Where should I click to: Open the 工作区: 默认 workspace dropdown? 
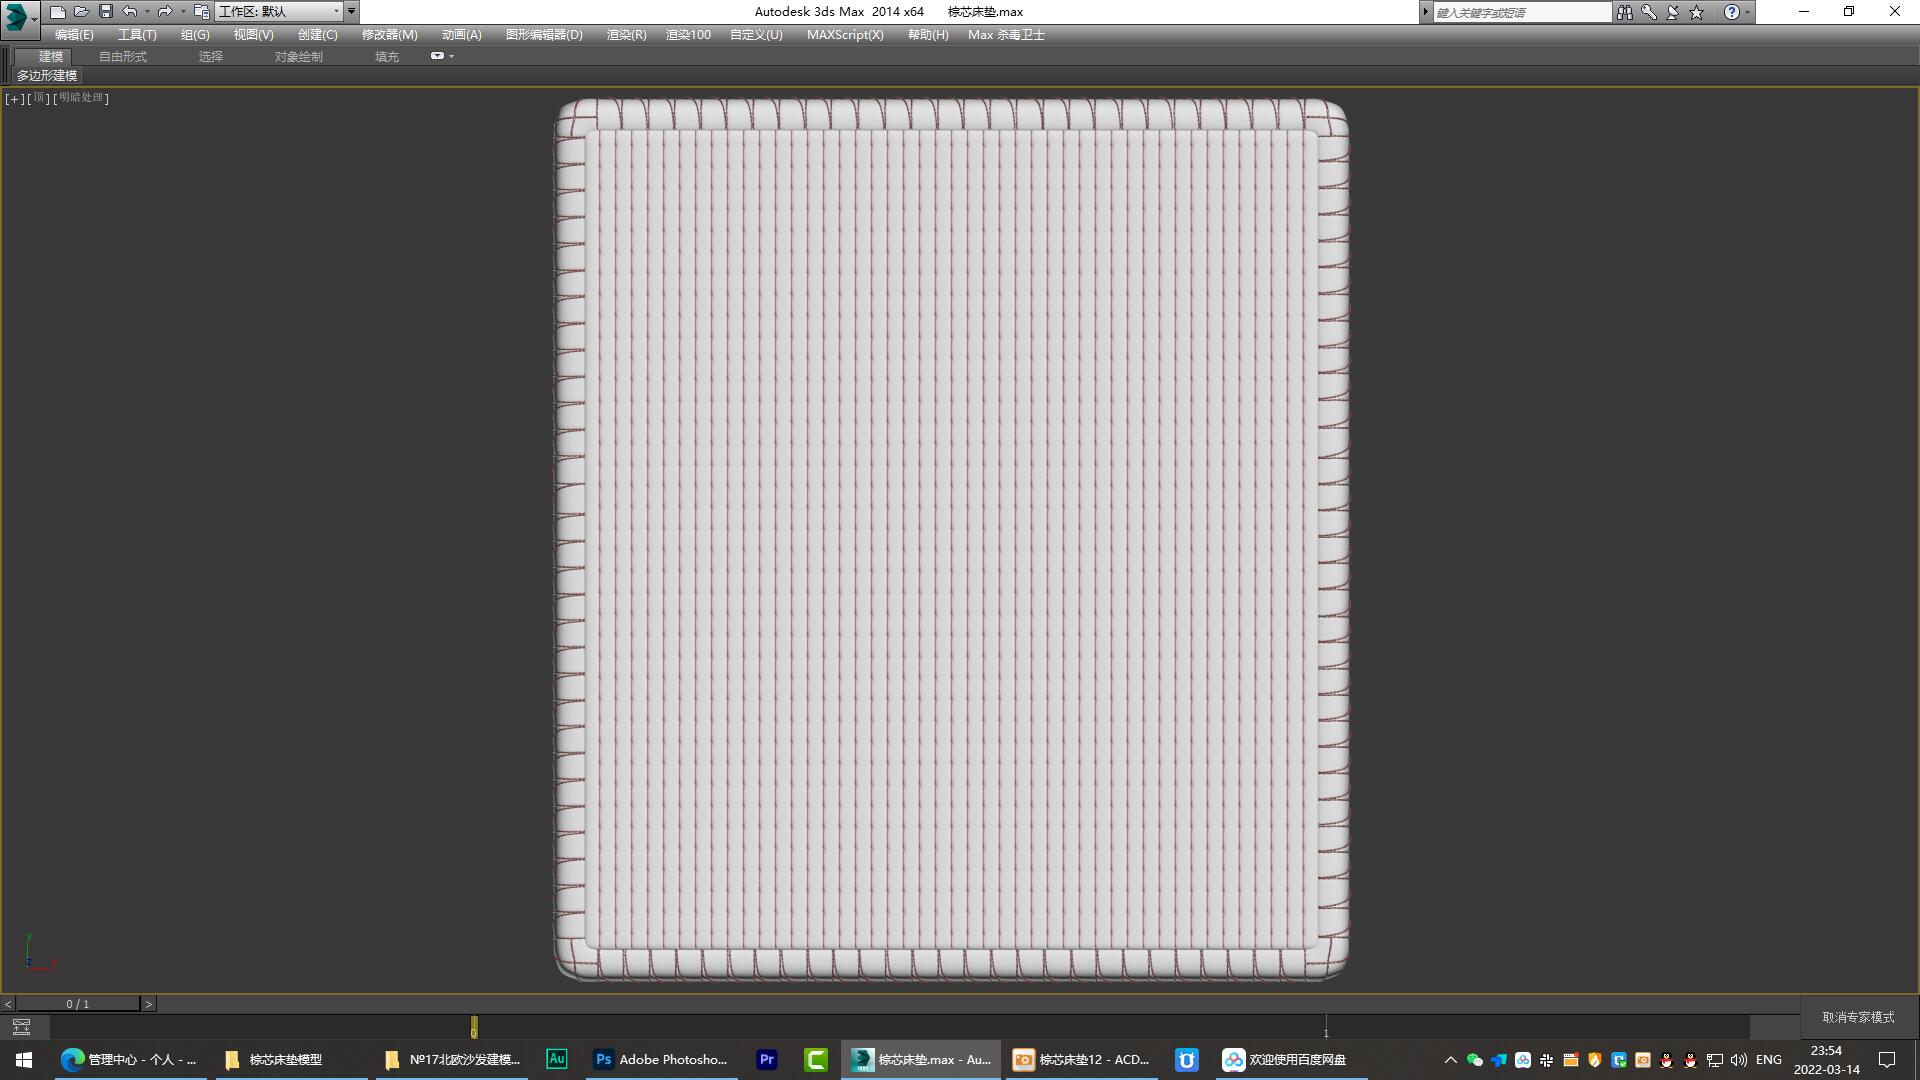point(279,12)
